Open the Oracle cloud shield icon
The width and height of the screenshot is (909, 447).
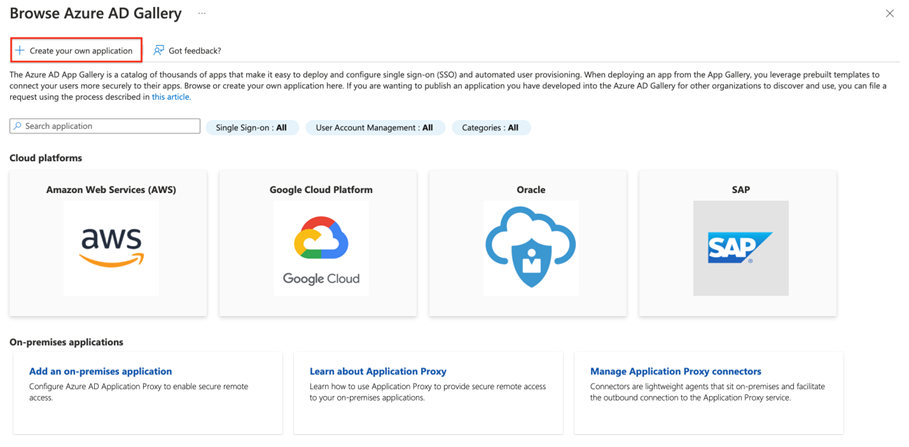(530, 247)
